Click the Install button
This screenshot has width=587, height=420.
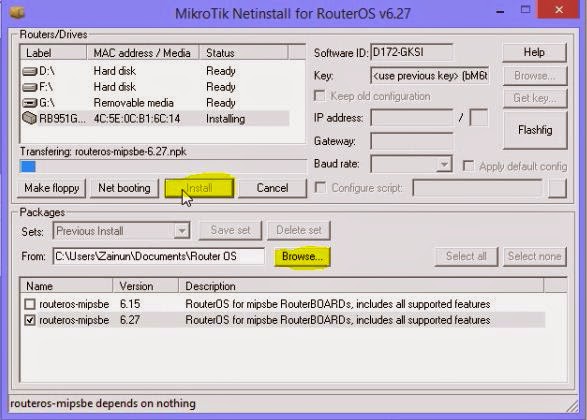[199, 188]
